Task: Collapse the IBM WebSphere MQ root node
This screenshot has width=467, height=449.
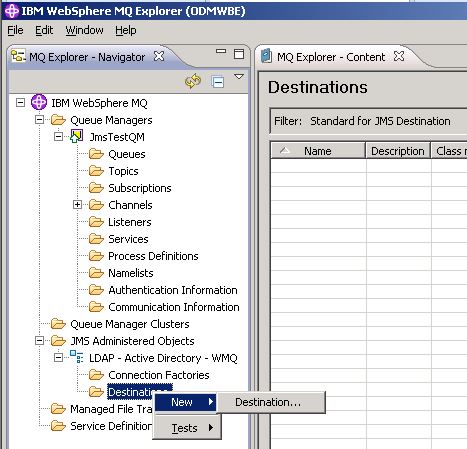Action: (x=21, y=102)
